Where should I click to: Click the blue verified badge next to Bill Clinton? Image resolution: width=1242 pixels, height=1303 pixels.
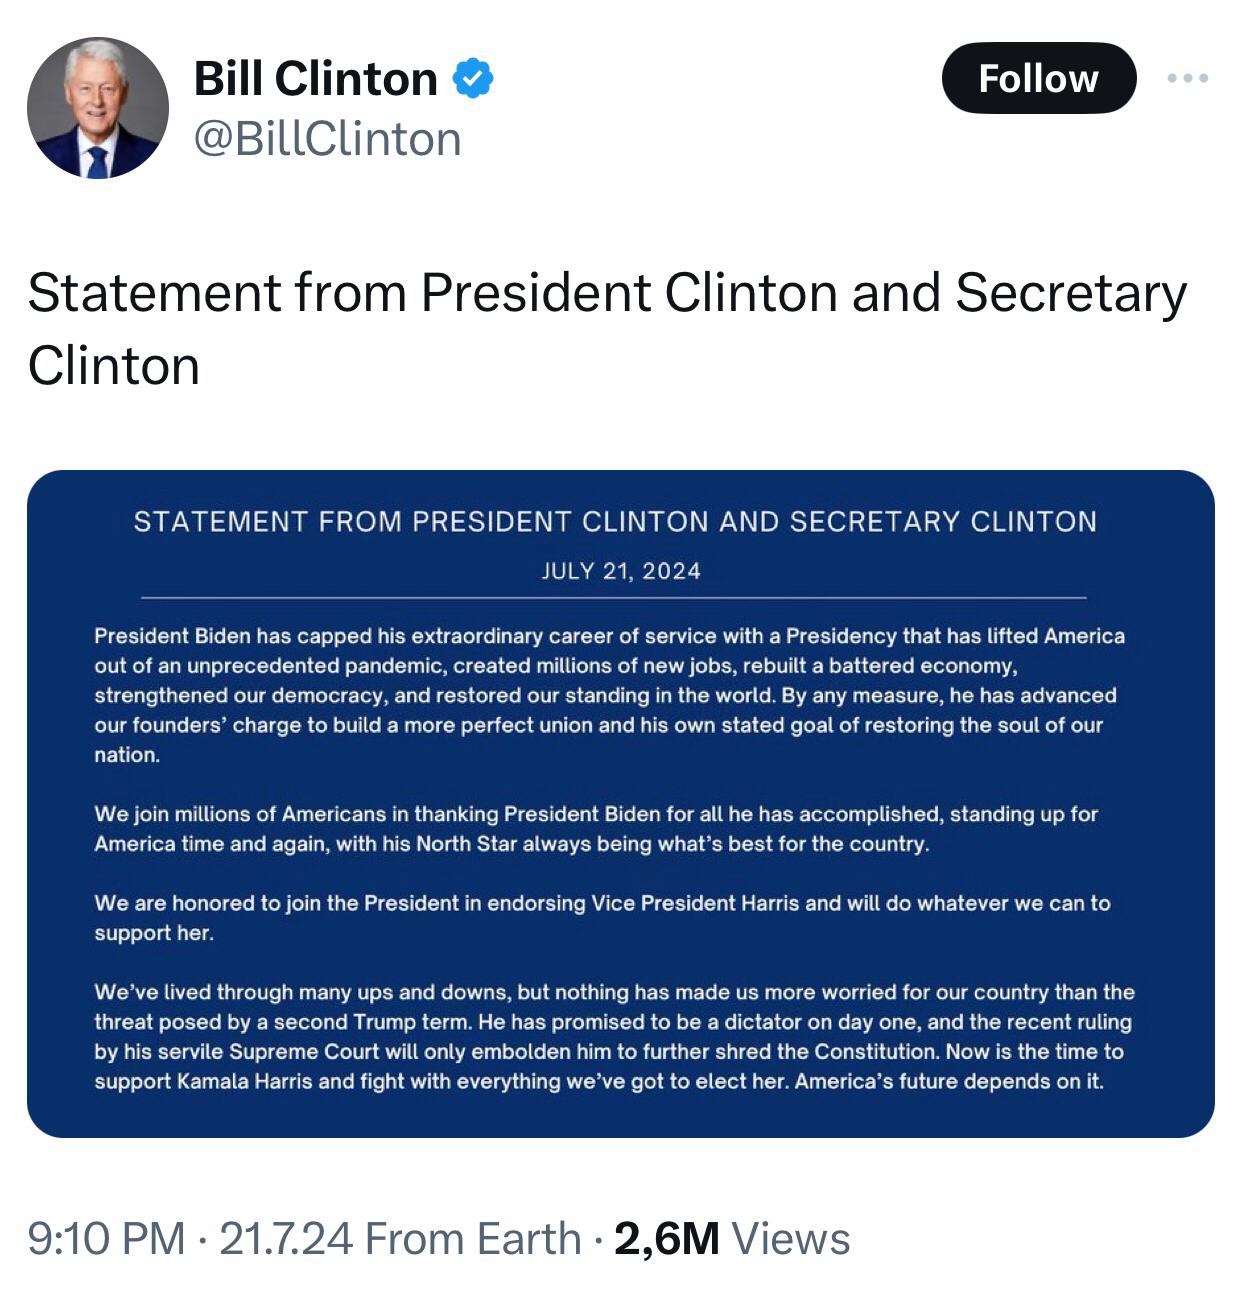click(x=472, y=78)
